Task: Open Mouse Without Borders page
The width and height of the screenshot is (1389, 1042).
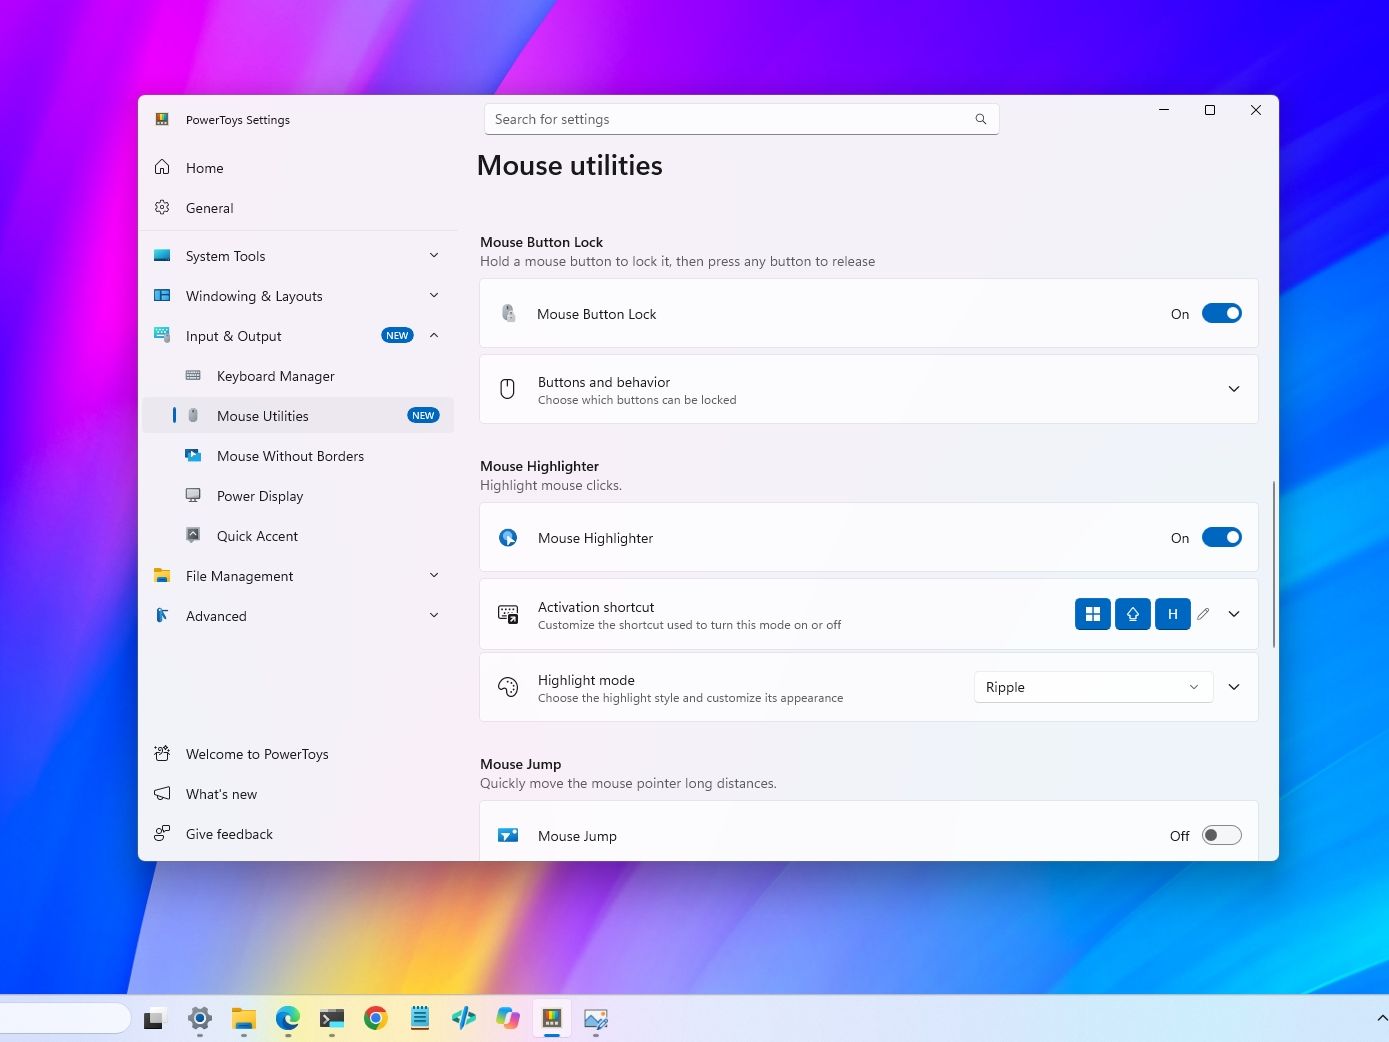Action: point(297,456)
